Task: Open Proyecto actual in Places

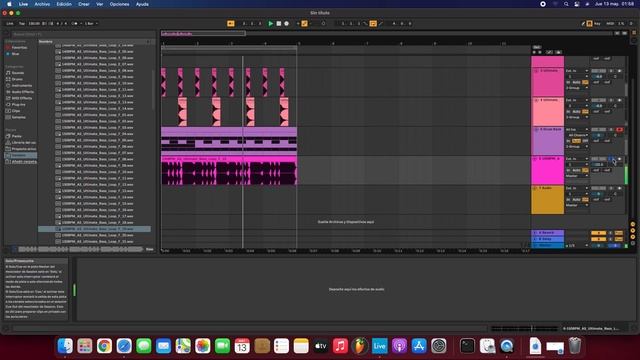Action: (x=21, y=149)
